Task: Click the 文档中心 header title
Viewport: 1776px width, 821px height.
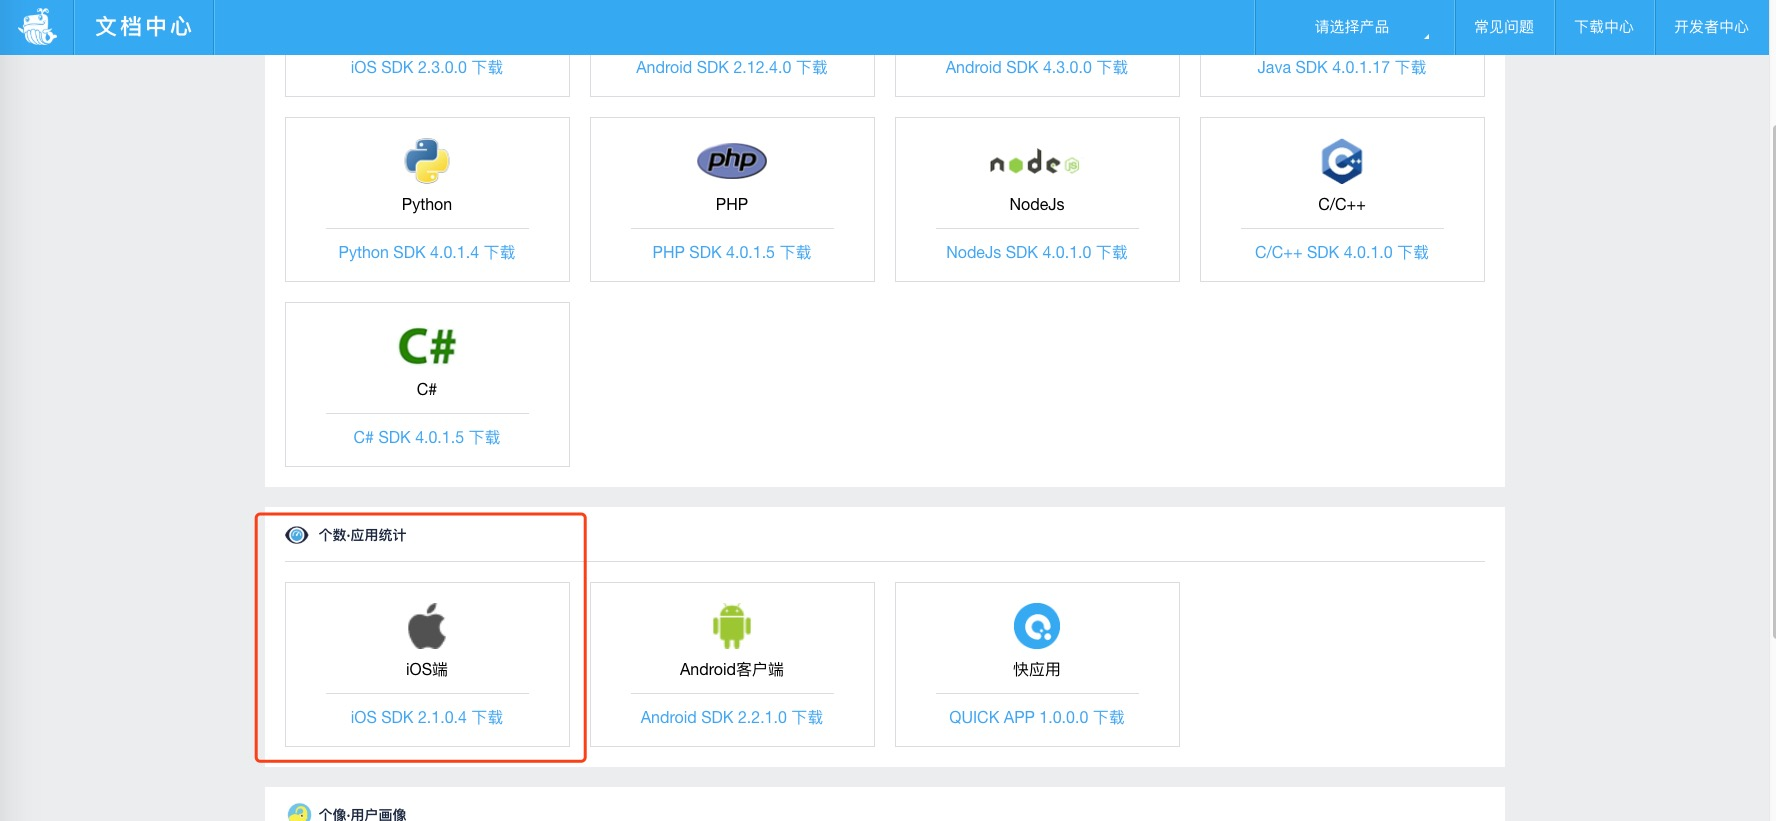Action: click(x=143, y=27)
